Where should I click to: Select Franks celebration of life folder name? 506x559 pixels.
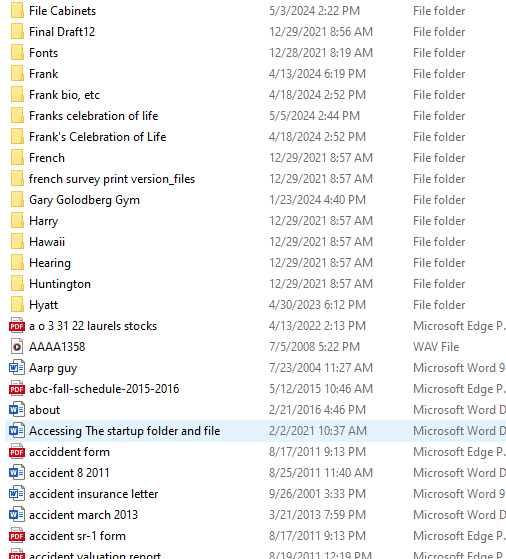coord(93,116)
